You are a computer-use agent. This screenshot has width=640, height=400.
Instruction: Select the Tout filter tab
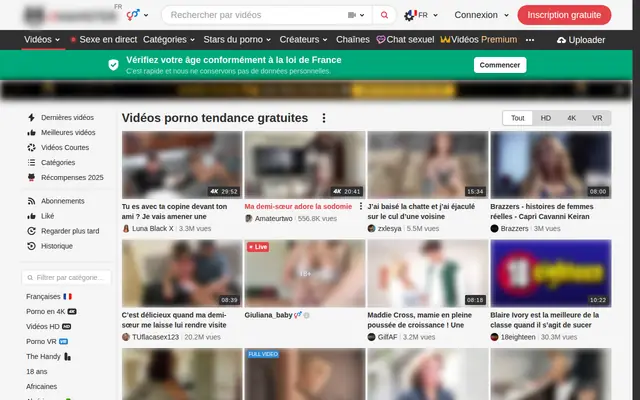tap(518, 118)
